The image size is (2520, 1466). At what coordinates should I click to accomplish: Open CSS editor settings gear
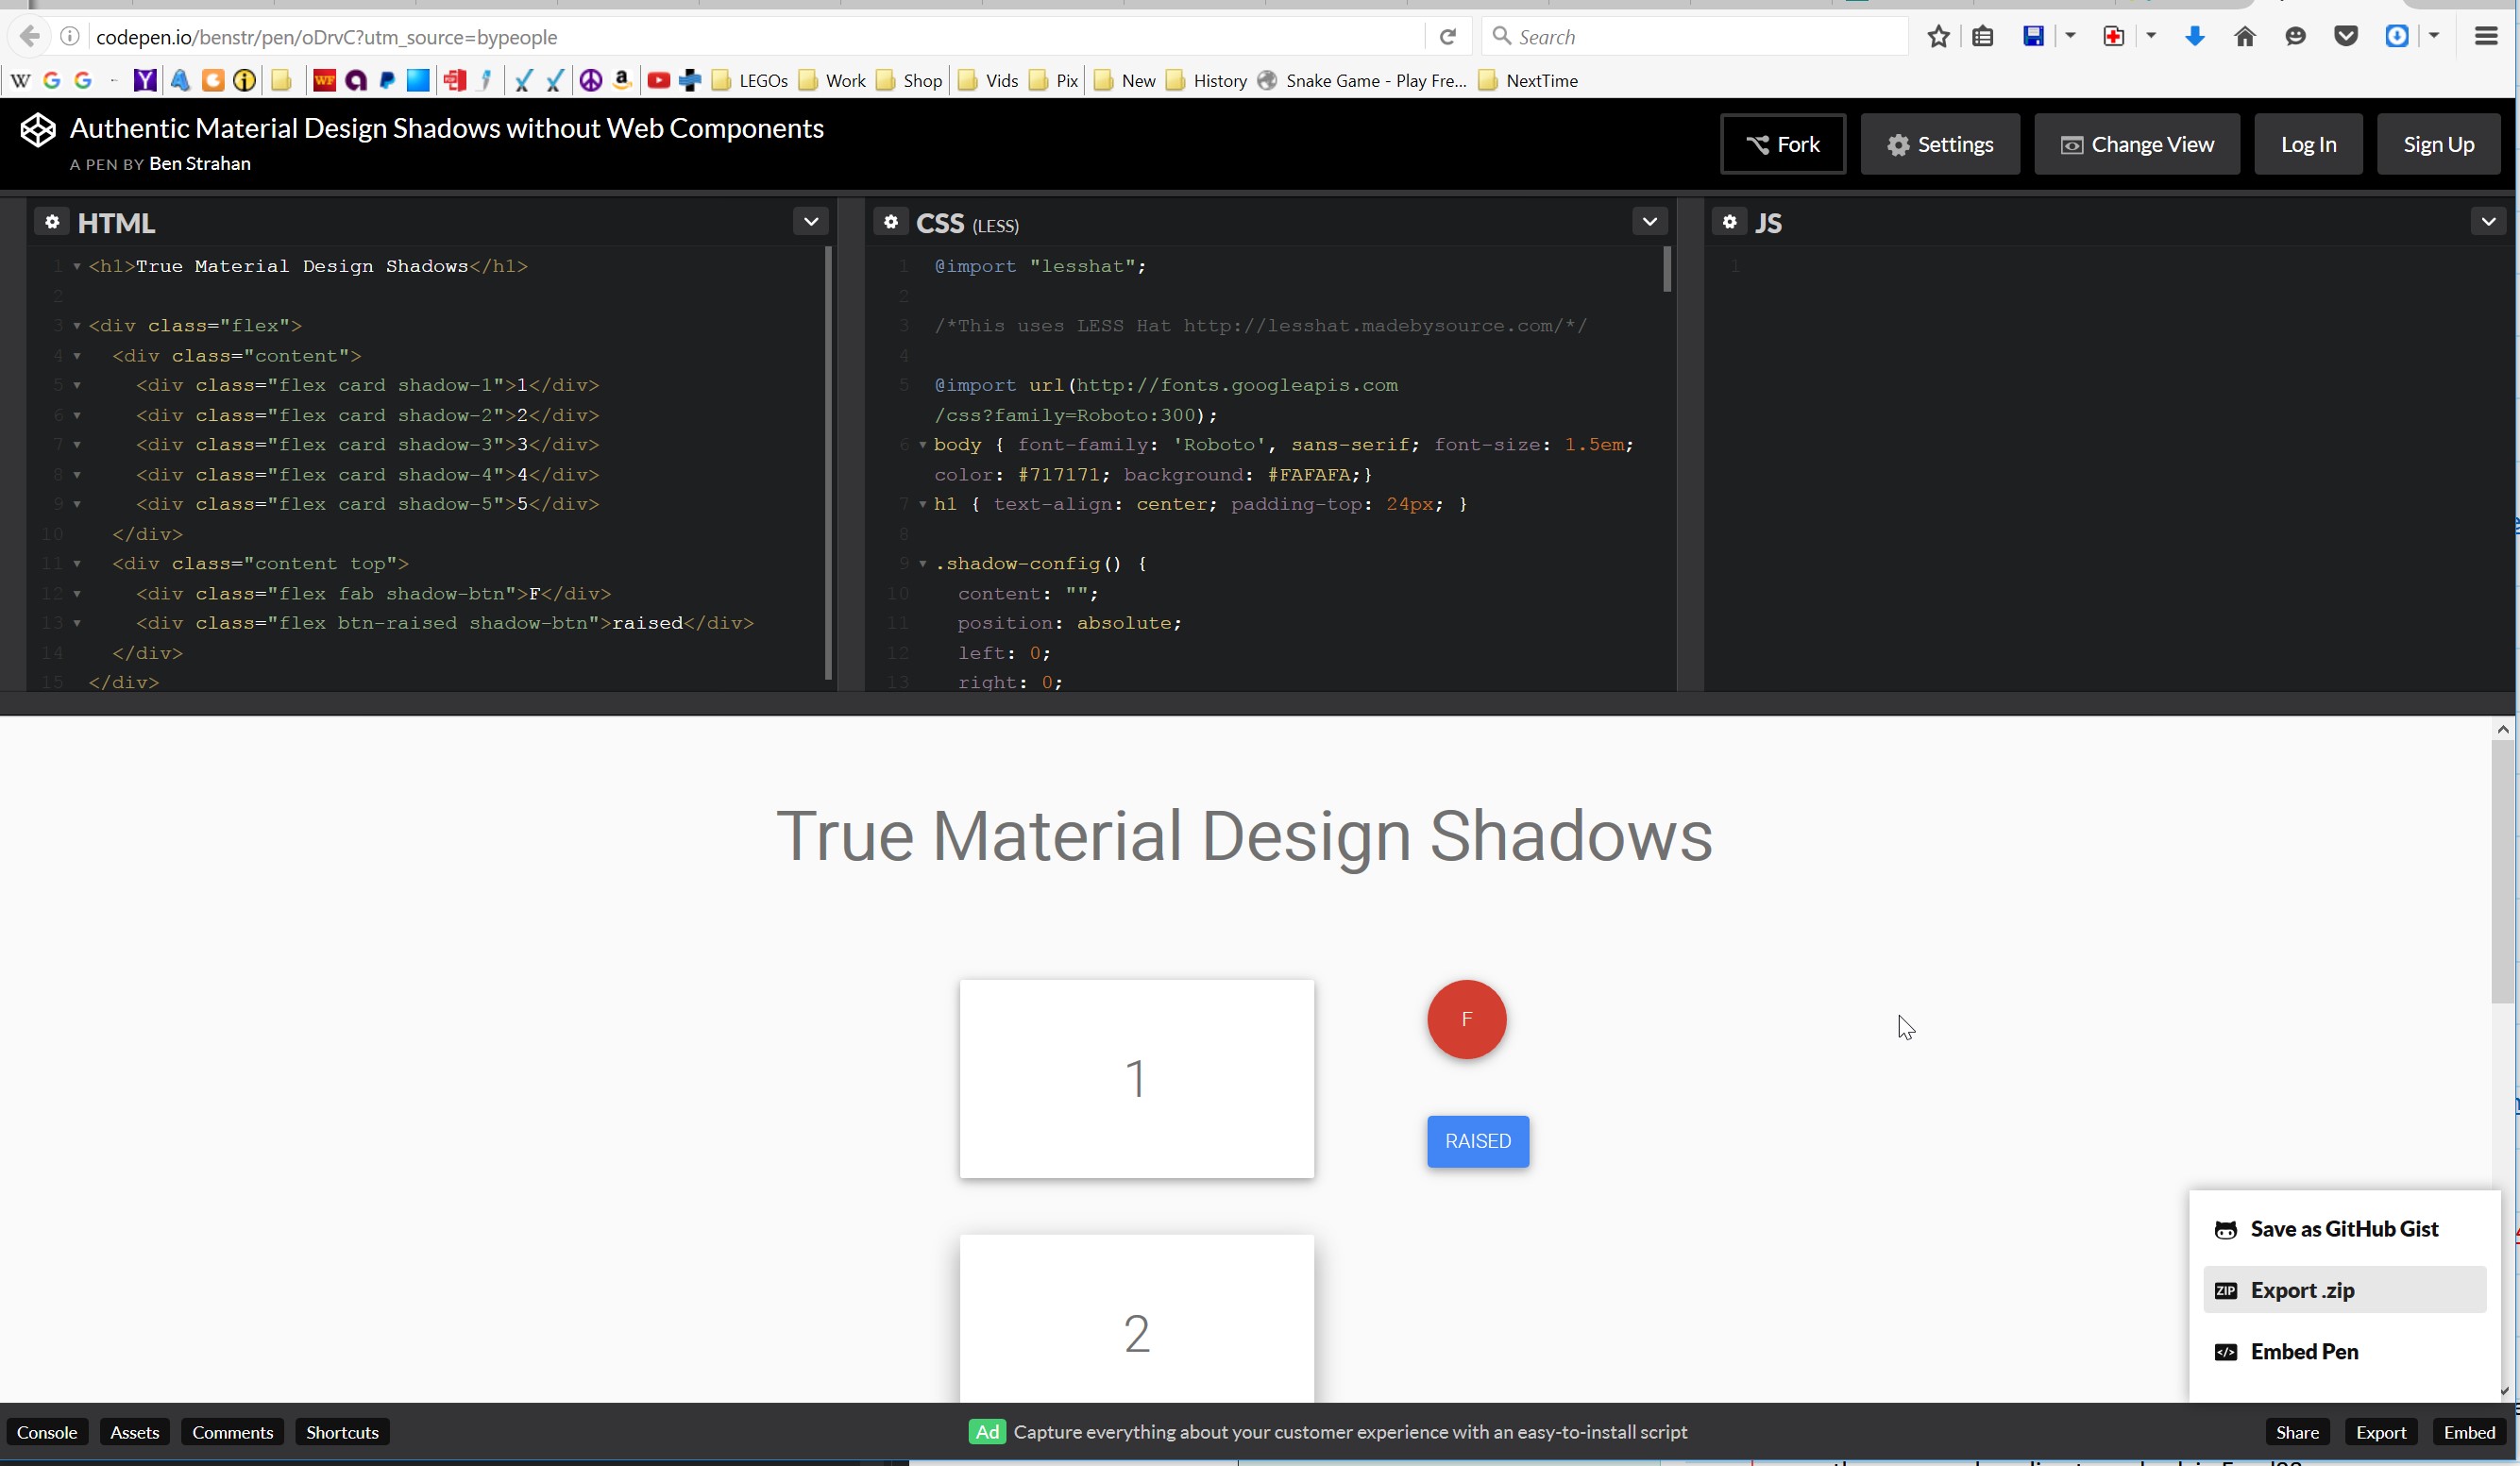tap(890, 222)
